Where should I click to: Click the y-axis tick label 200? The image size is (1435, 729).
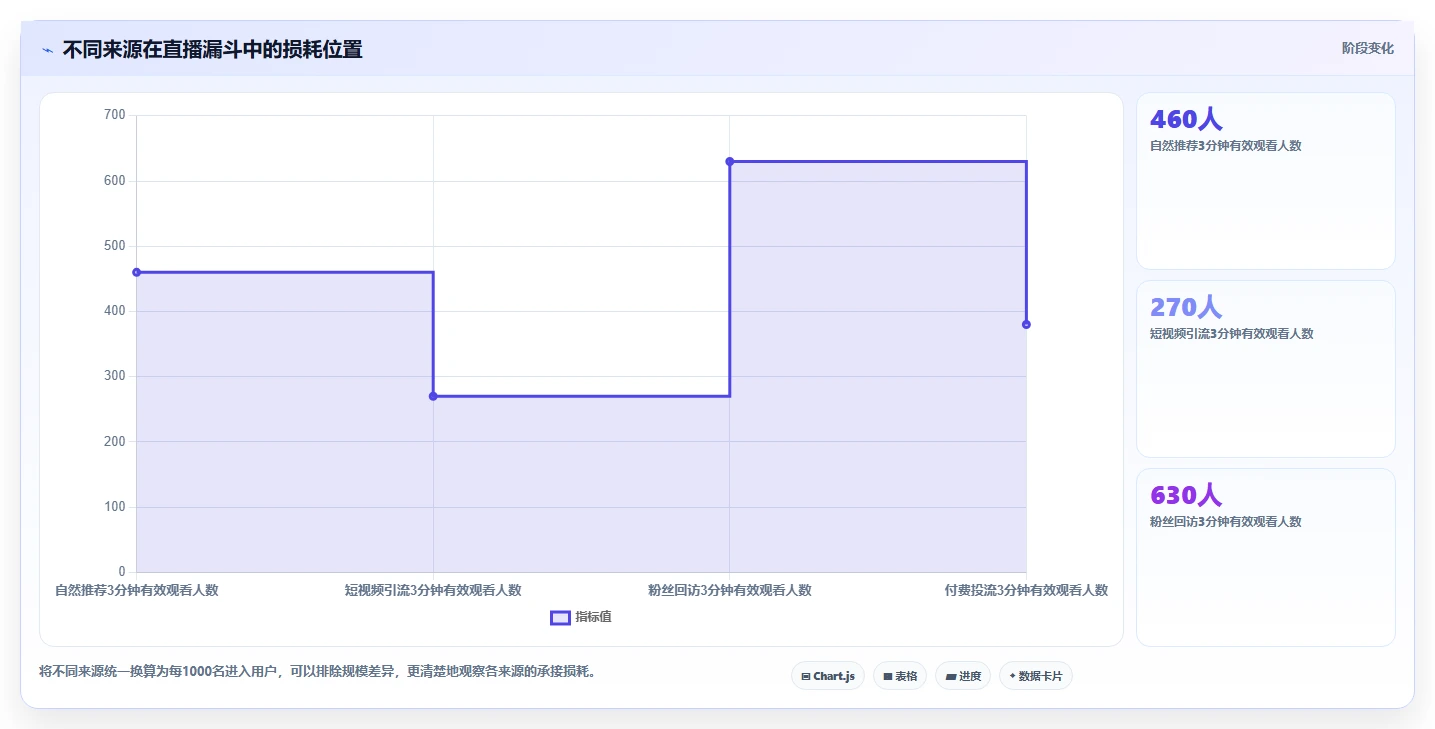[x=115, y=442]
